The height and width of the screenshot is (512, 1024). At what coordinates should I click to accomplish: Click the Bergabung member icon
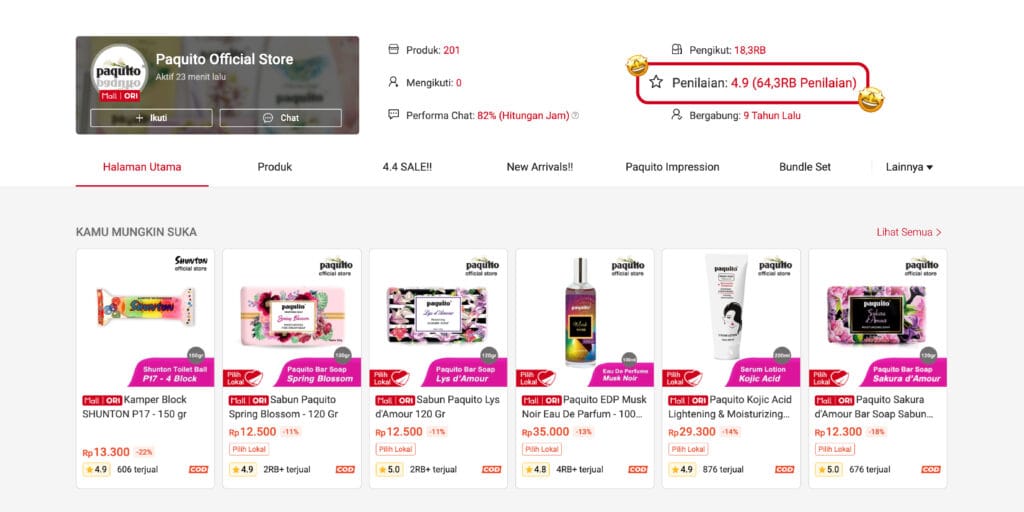pos(677,114)
